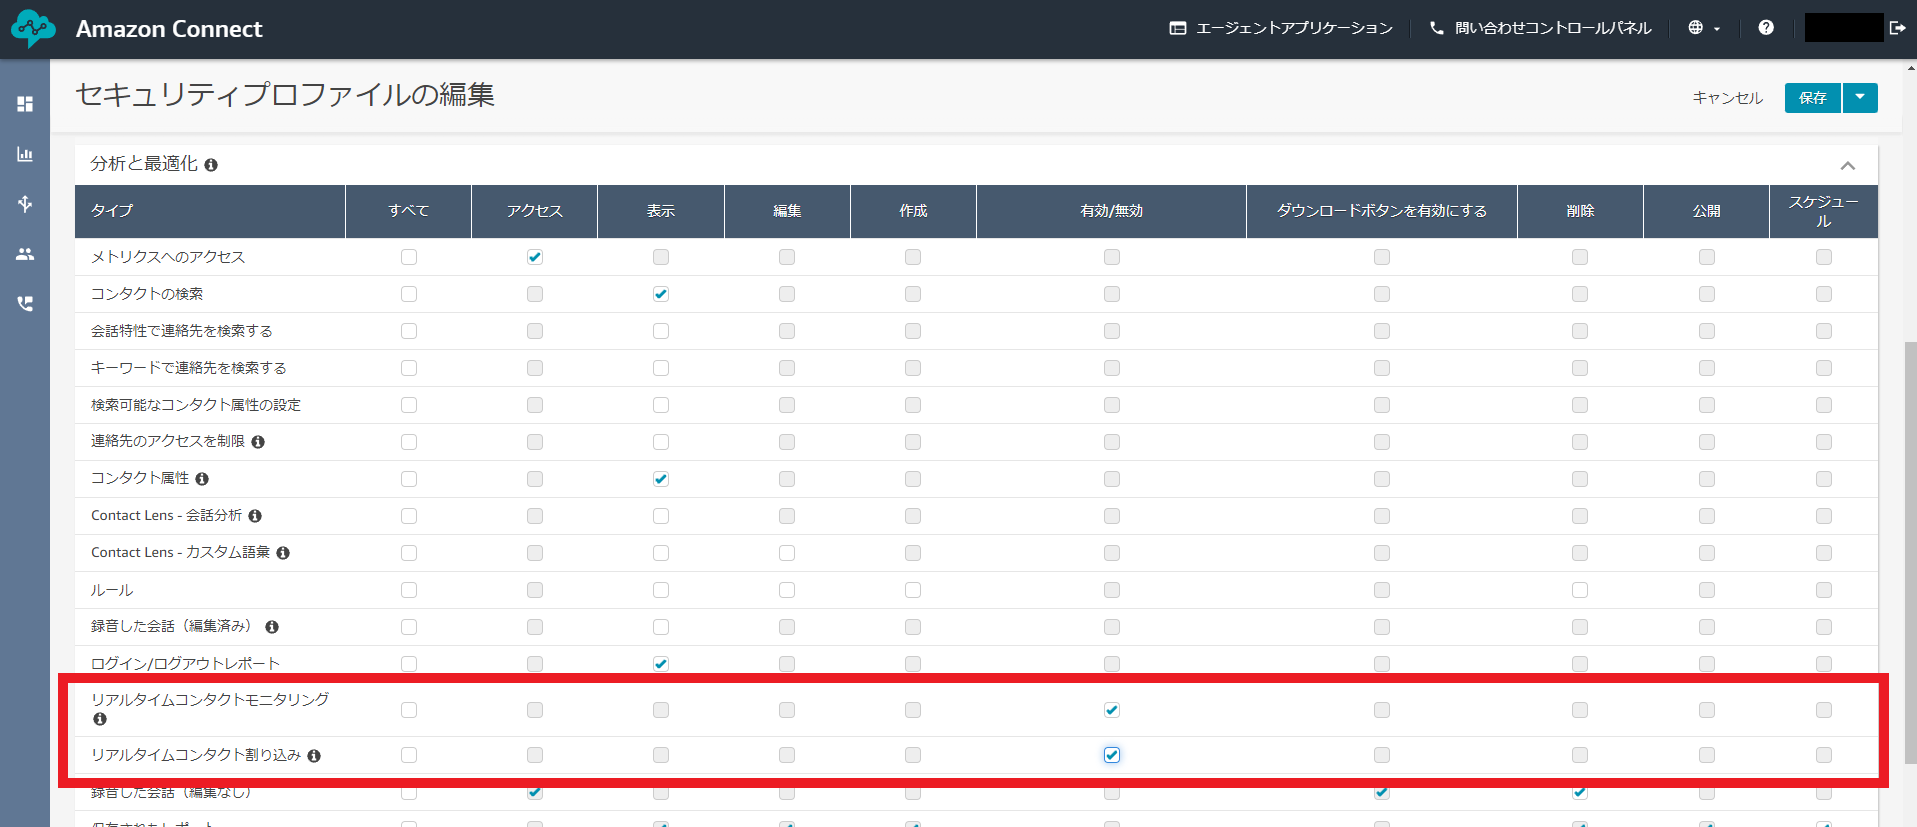
Task: Click the logout icon in header
Action: point(1897,28)
